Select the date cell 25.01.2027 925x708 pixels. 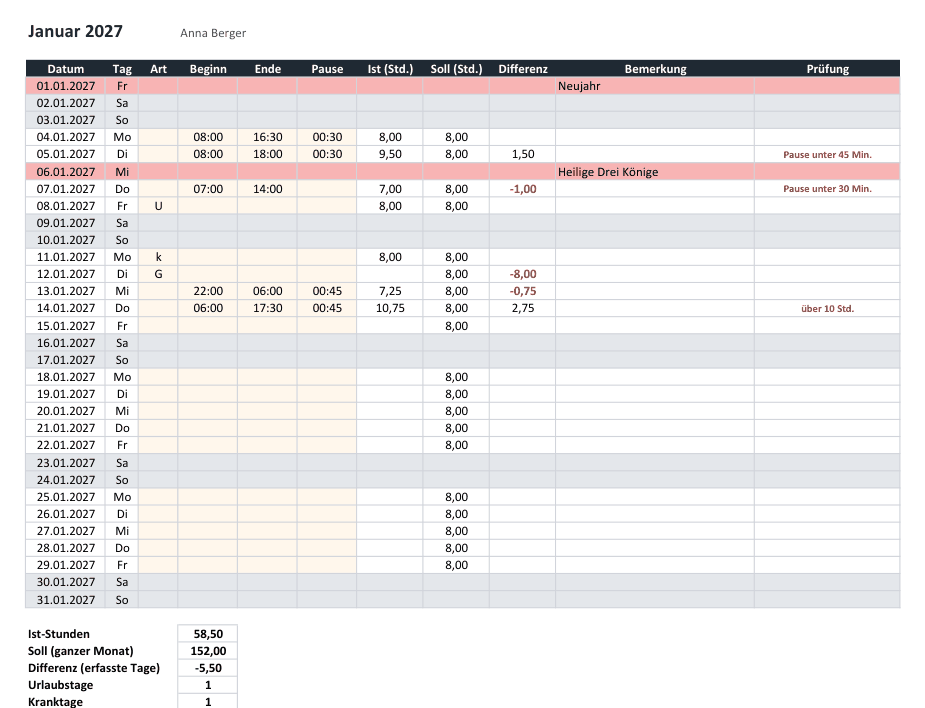coord(65,497)
